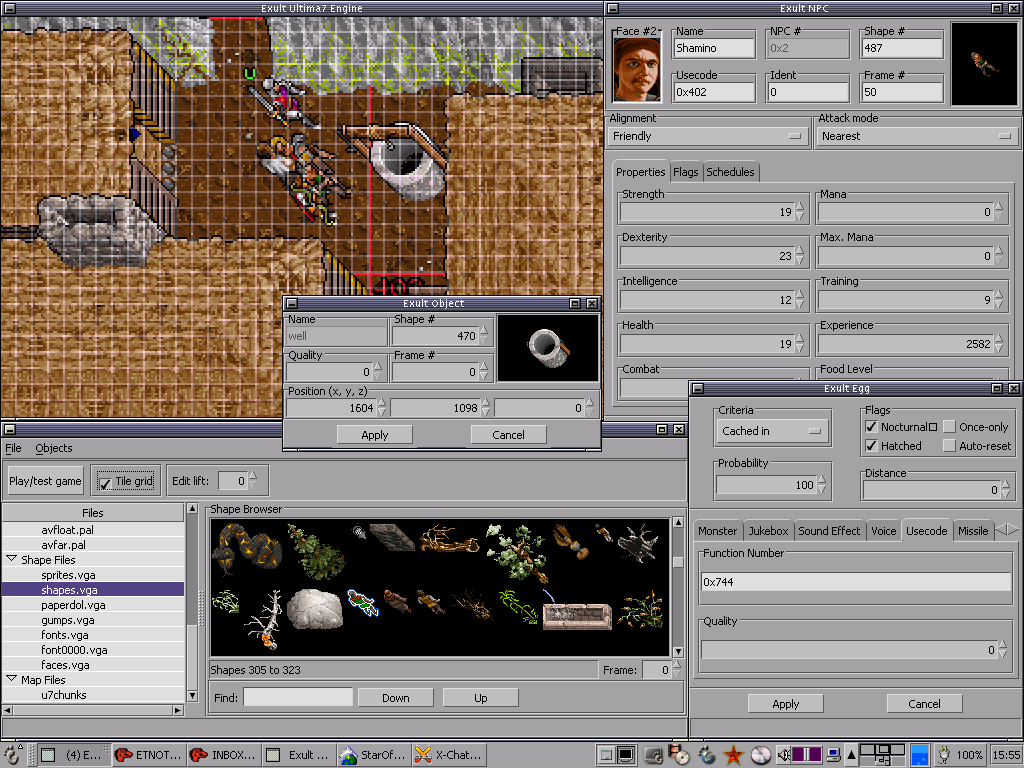Click the stone trough shape in browser
The width and height of the screenshot is (1024, 768).
click(x=577, y=614)
